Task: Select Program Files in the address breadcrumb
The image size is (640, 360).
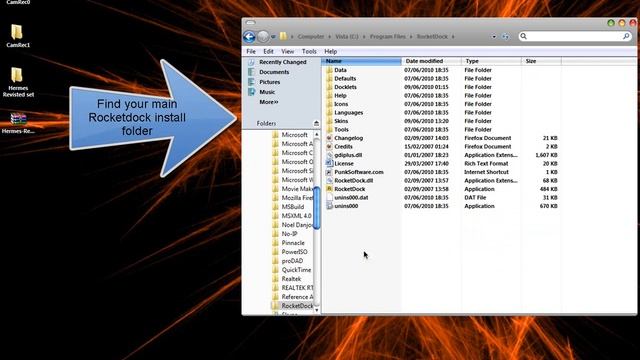Action: click(x=388, y=37)
